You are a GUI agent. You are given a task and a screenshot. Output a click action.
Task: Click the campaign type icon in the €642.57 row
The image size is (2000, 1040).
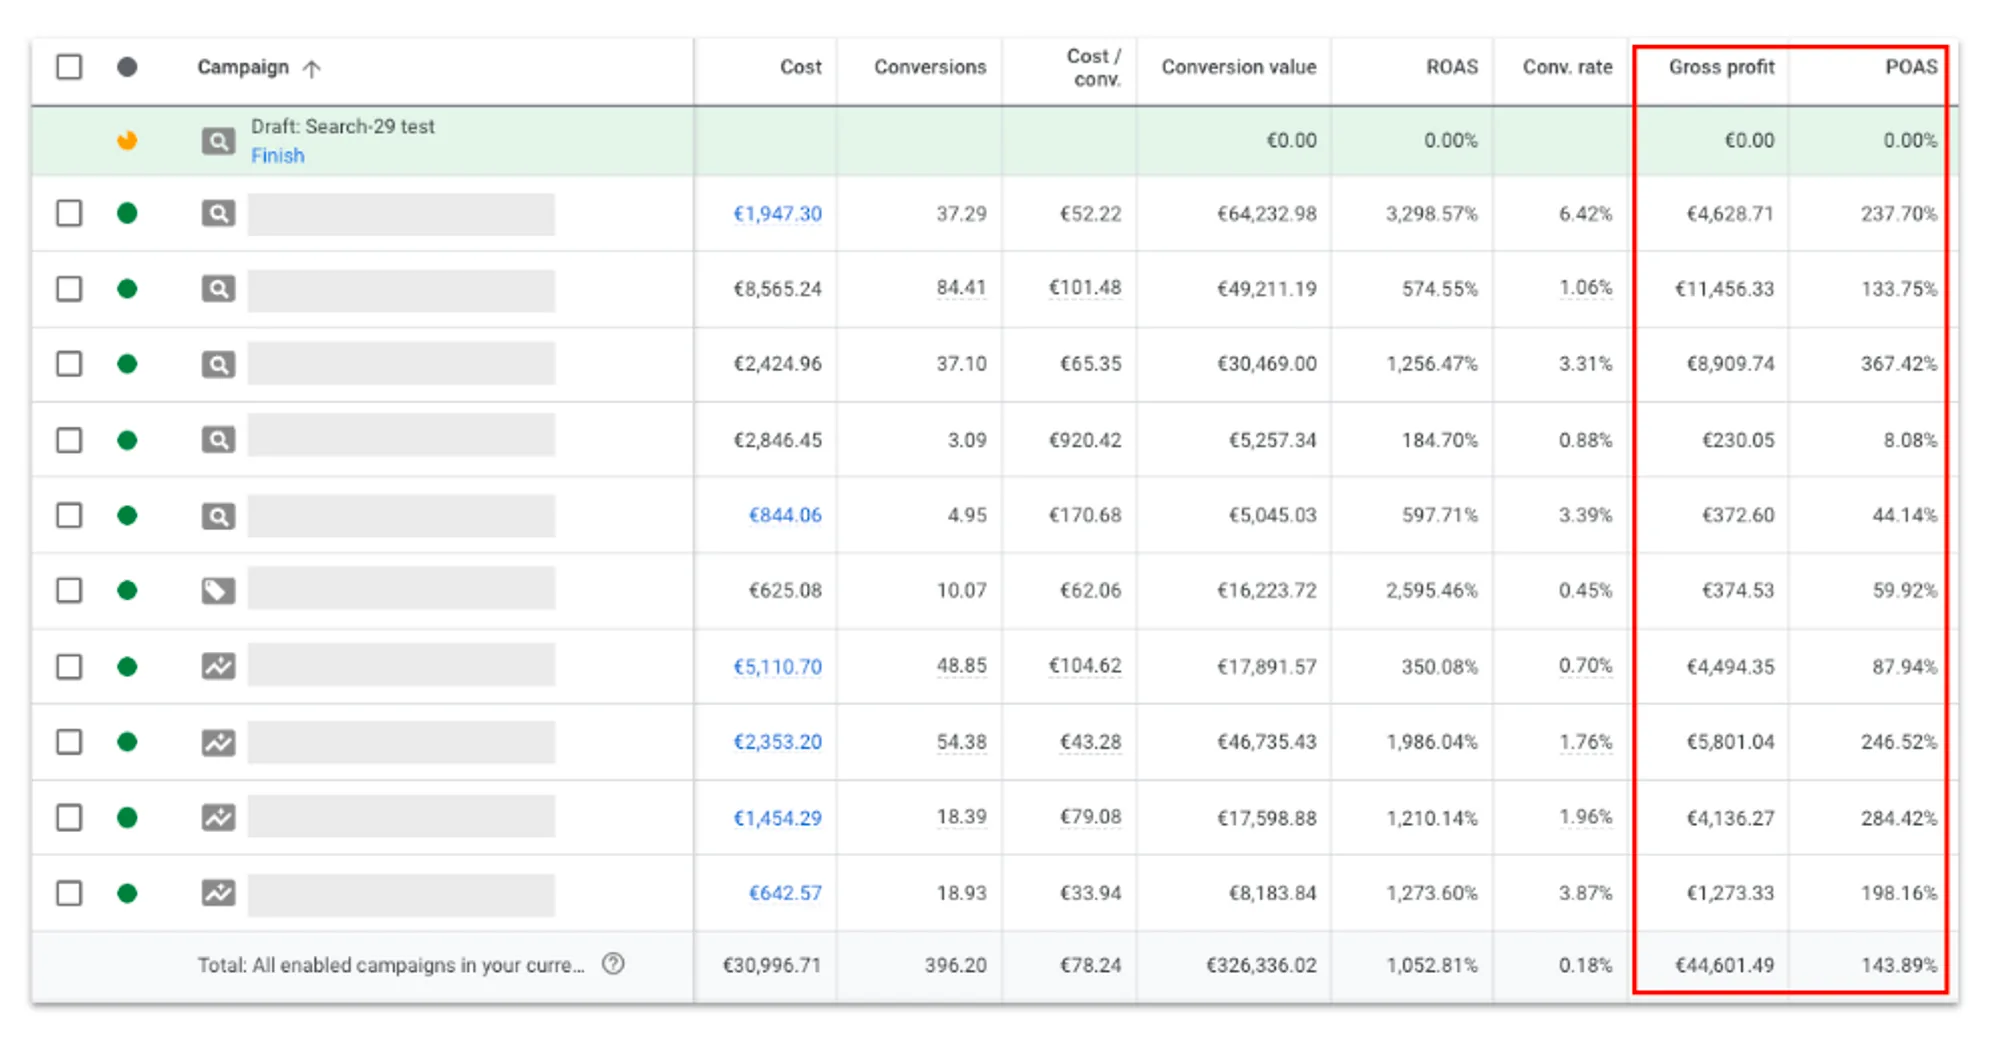218,893
